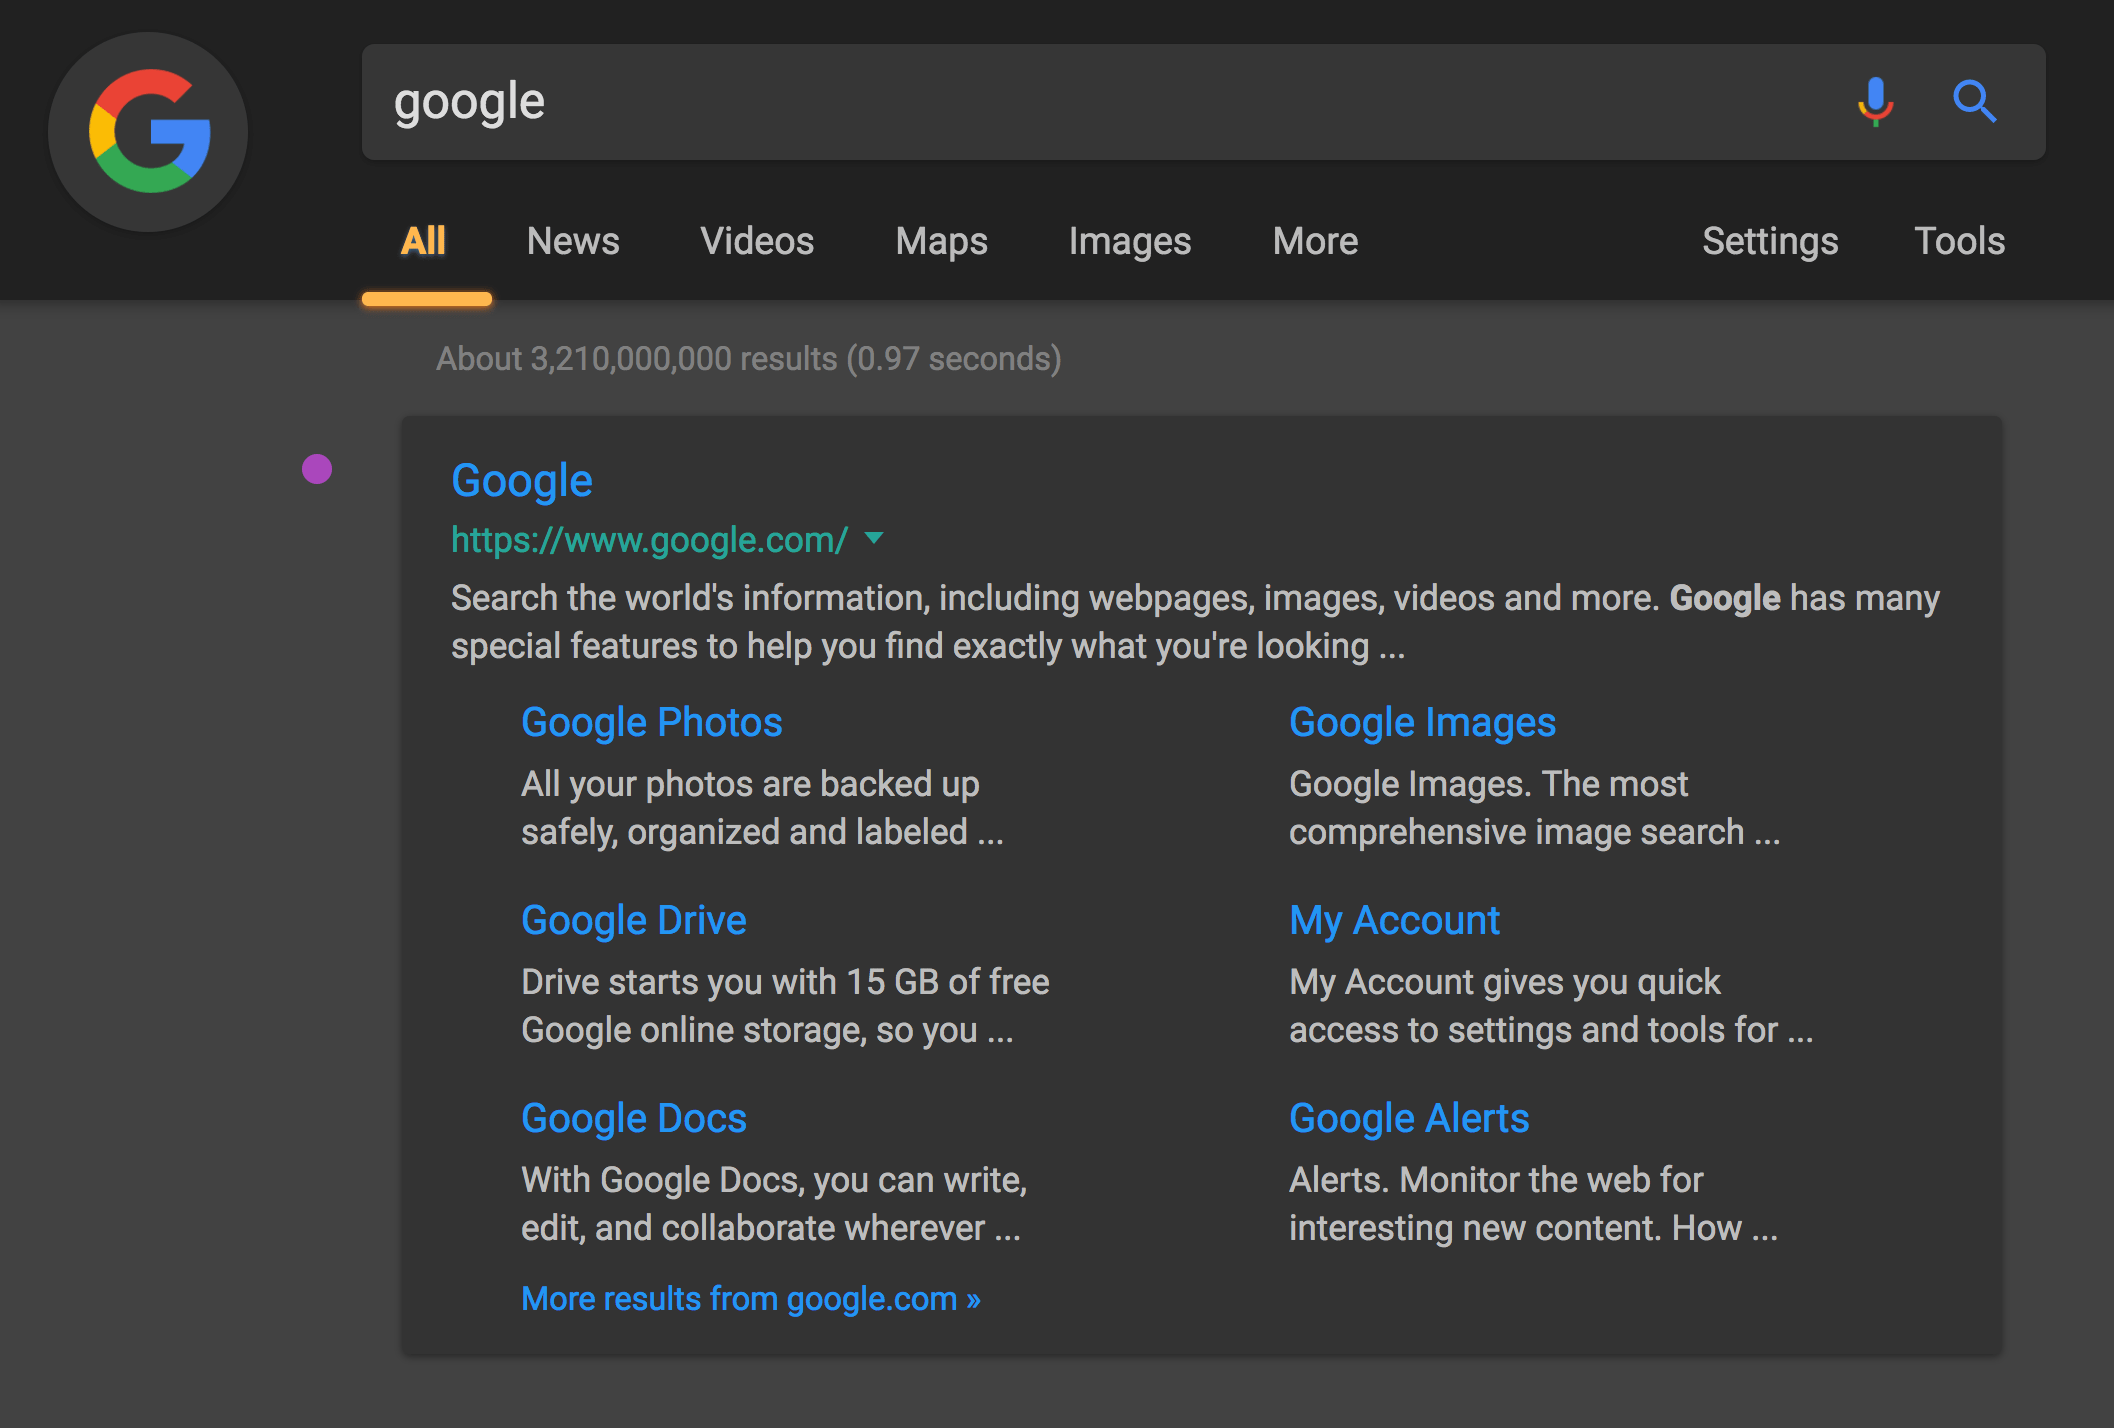This screenshot has width=2114, height=1428.
Task: Switch to the Images tab
Action: click(1130, 241)
